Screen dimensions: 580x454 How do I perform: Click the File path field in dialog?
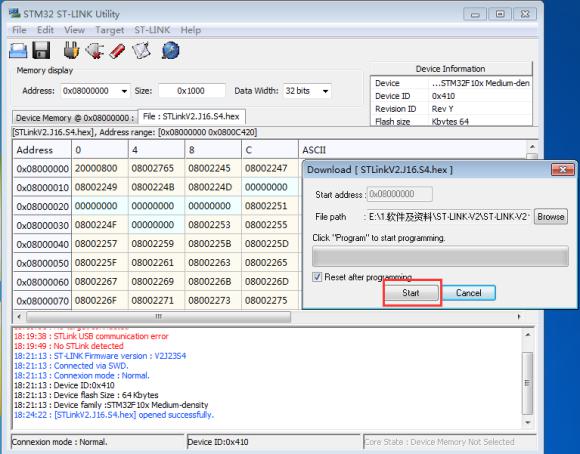(449, 217)
